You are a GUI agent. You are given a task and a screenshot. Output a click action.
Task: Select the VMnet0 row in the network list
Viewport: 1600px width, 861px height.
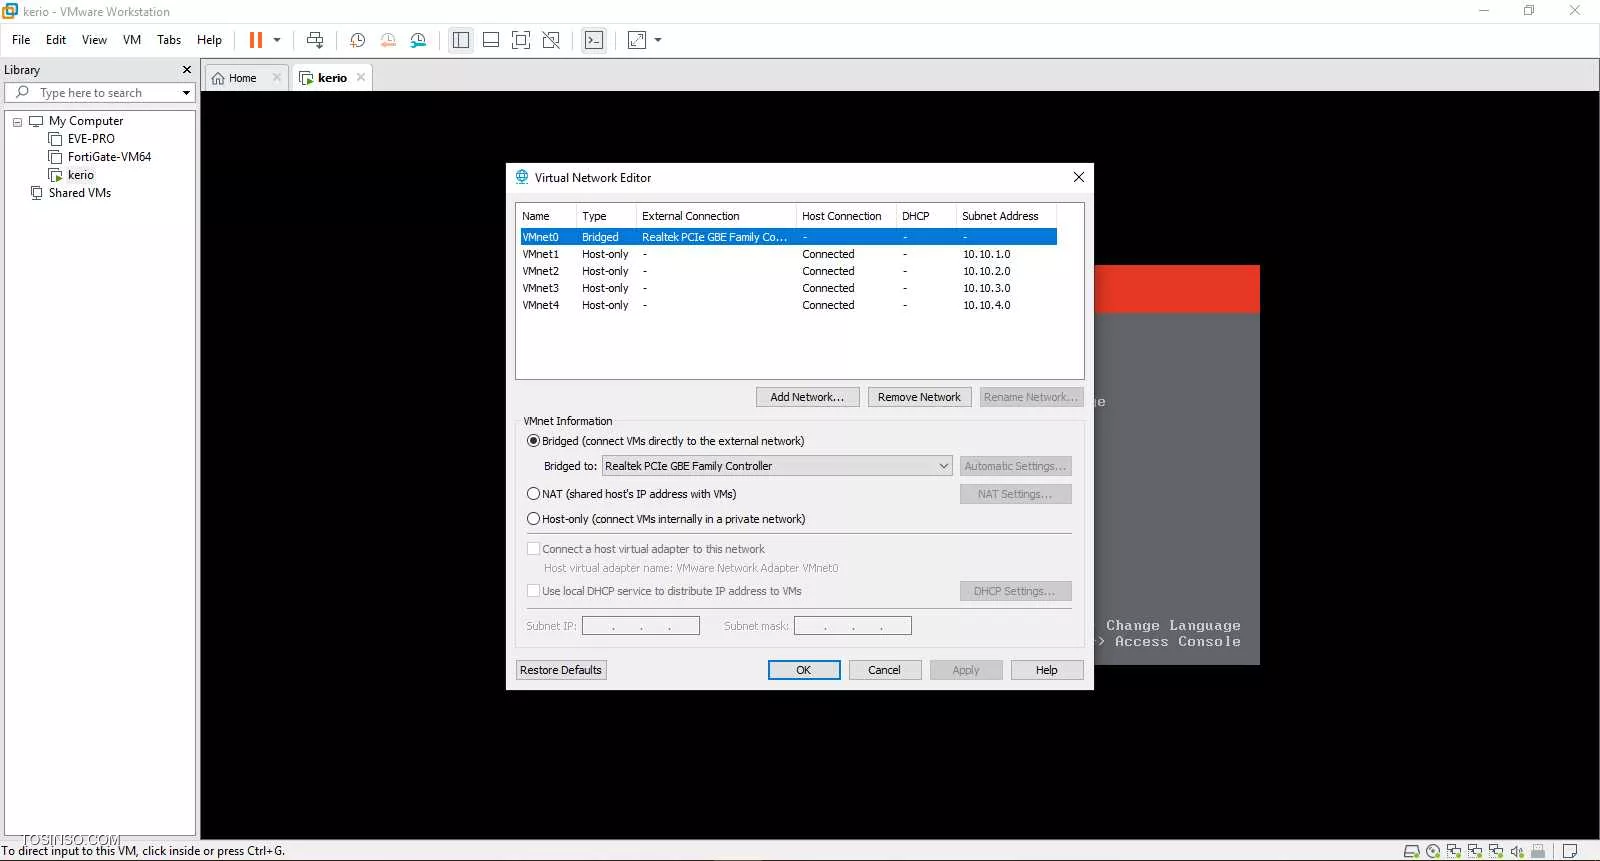pos(788,237)
